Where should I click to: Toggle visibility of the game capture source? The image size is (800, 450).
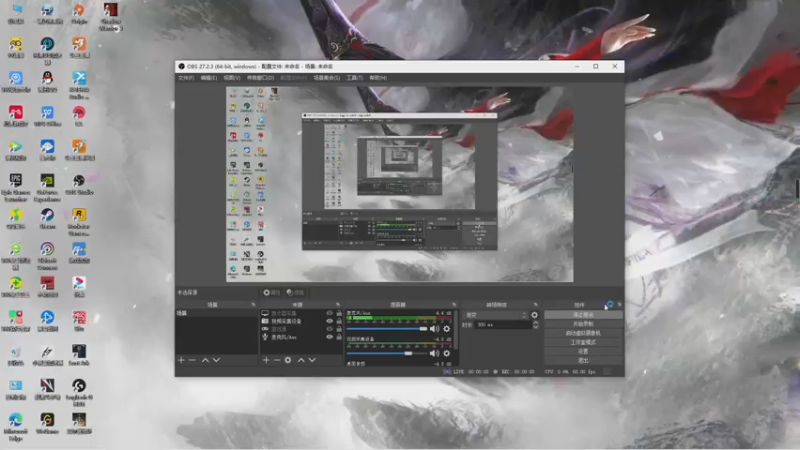click(330, 329)
